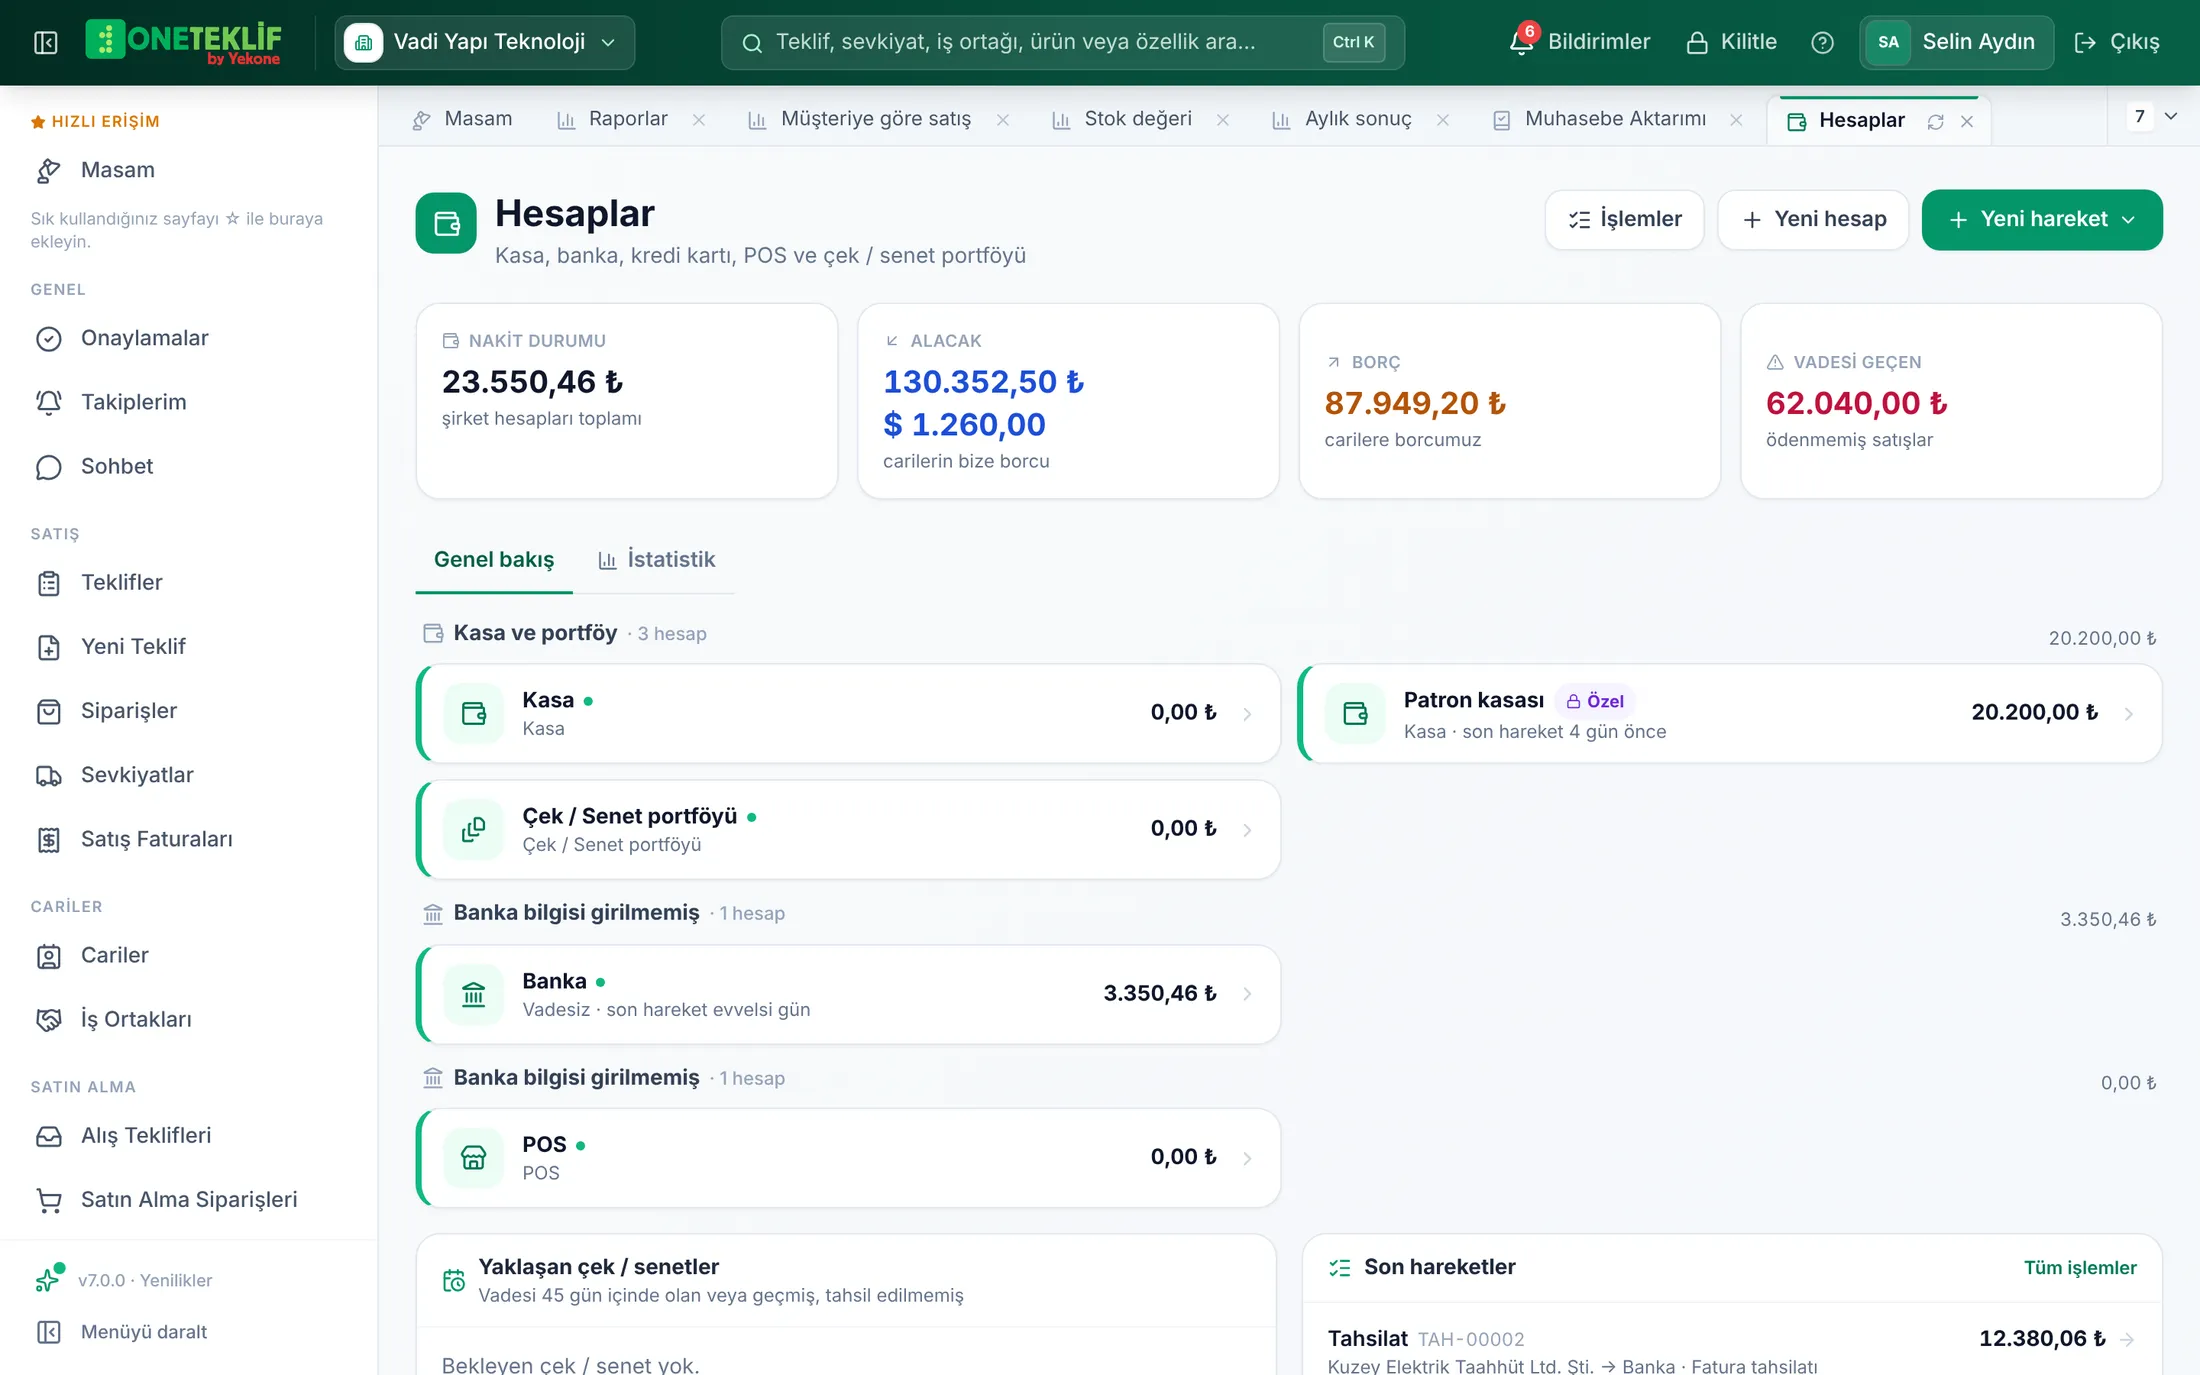This screenshot has width=2200, height=1375.
Task: Click the Vadesi Geçen 62.040,00 ₺ card
Action: [1951, 401]
